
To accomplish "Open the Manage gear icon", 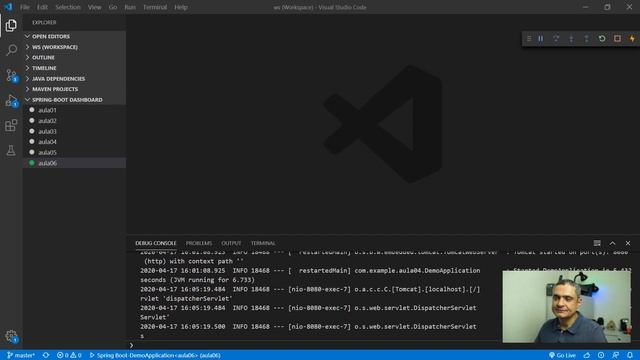I will [x=11, y=336].
